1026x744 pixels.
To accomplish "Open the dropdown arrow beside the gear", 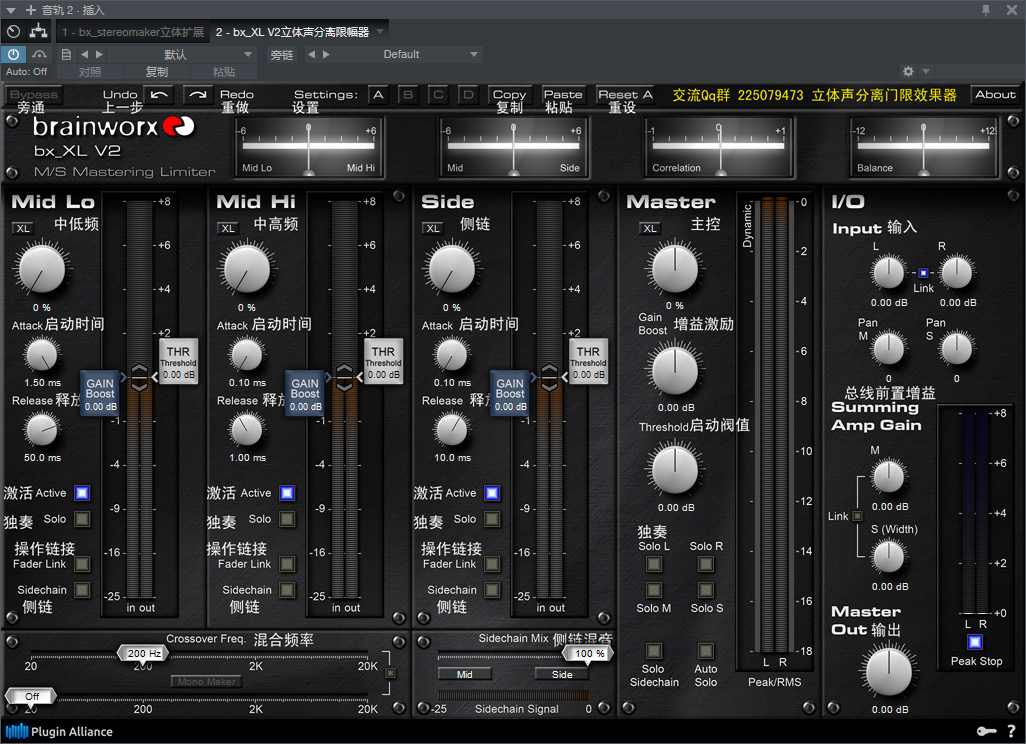I will click(x=925, y=71).
